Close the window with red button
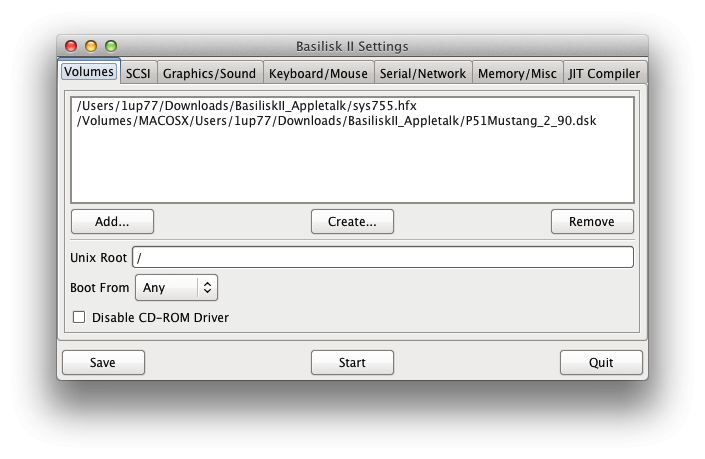 (x=71, y=46)
